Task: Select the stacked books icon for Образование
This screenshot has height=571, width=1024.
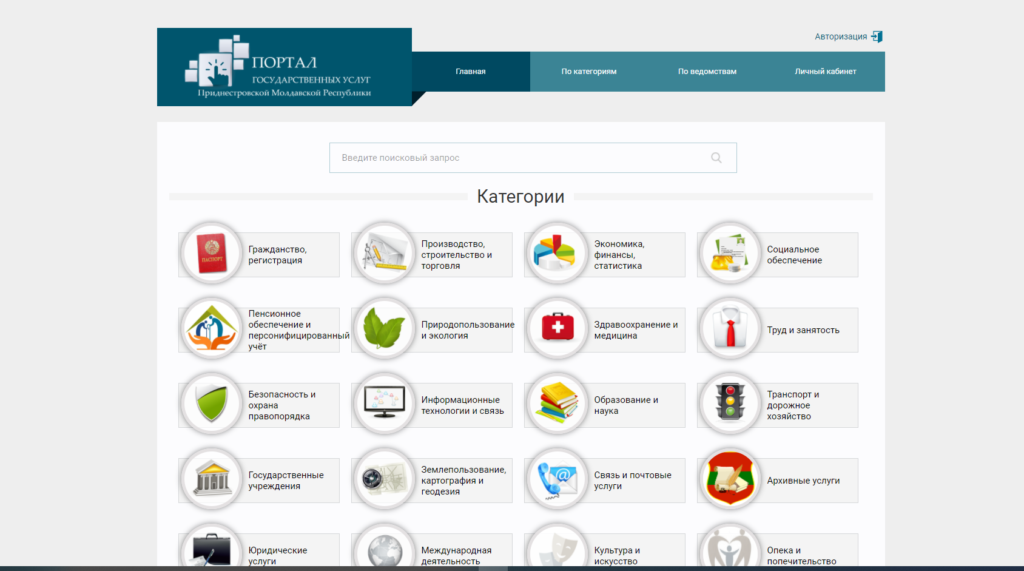Action: pyautogui.click(x=557, y=404)
